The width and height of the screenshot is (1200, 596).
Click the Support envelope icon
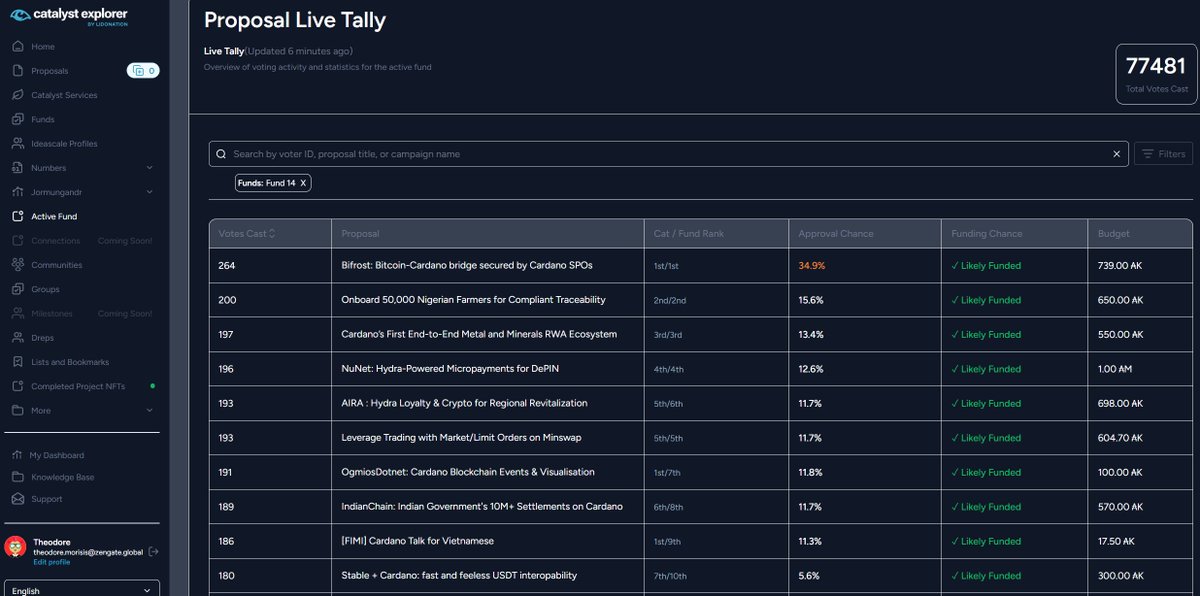click(x=17, y=499)
